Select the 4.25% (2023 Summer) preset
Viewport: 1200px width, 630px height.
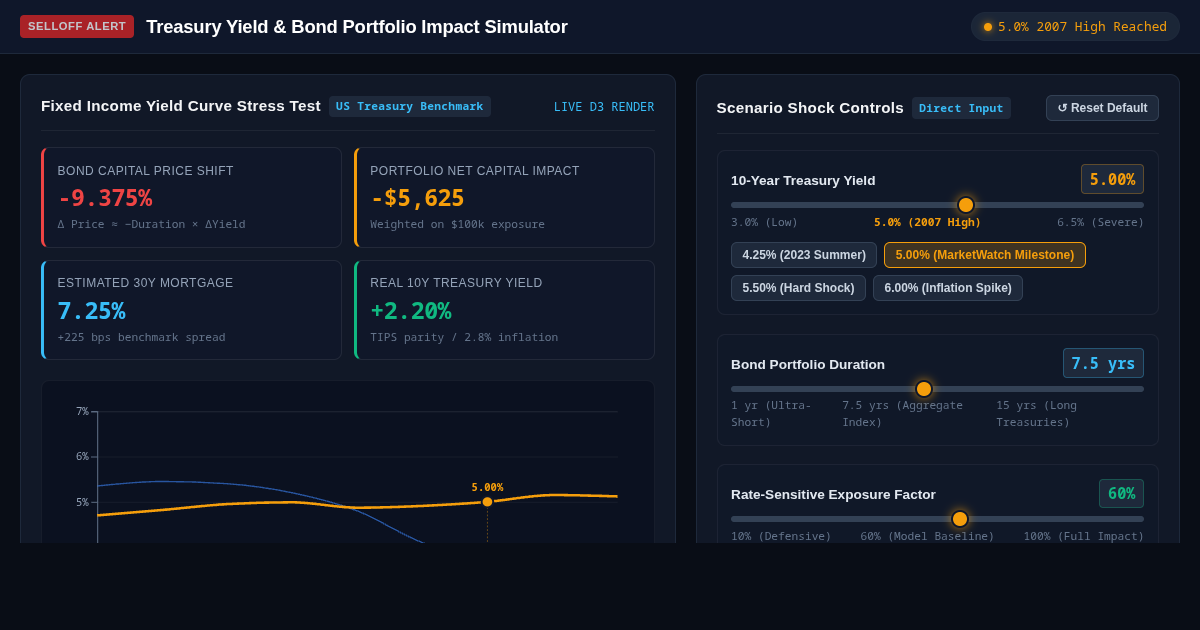(804, 255)
